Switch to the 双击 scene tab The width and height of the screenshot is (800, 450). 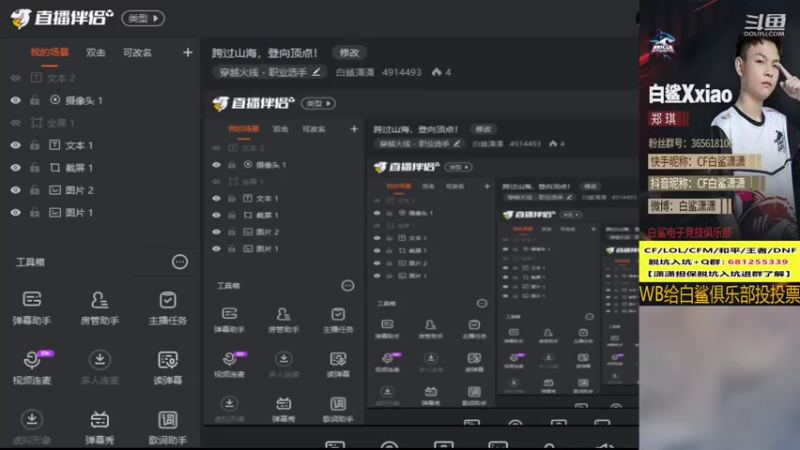coord(95,53)
